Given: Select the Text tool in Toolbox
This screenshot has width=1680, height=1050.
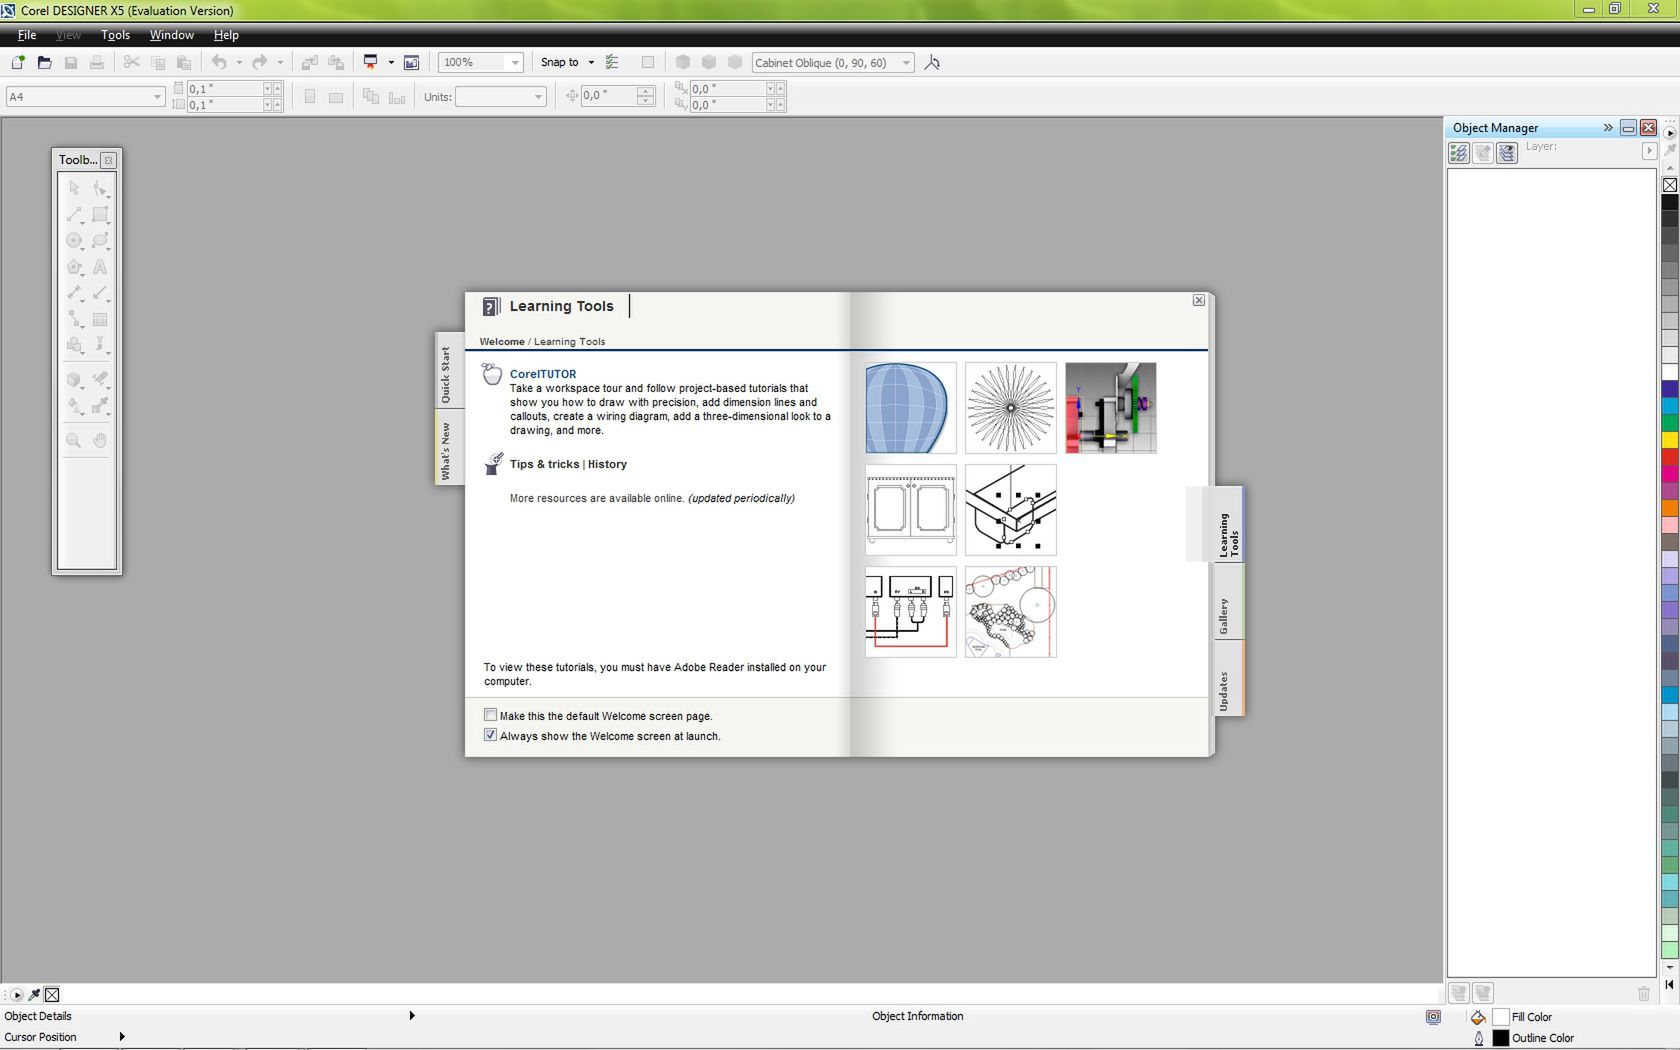Looking at the screenshot, I should click(100, 267).
